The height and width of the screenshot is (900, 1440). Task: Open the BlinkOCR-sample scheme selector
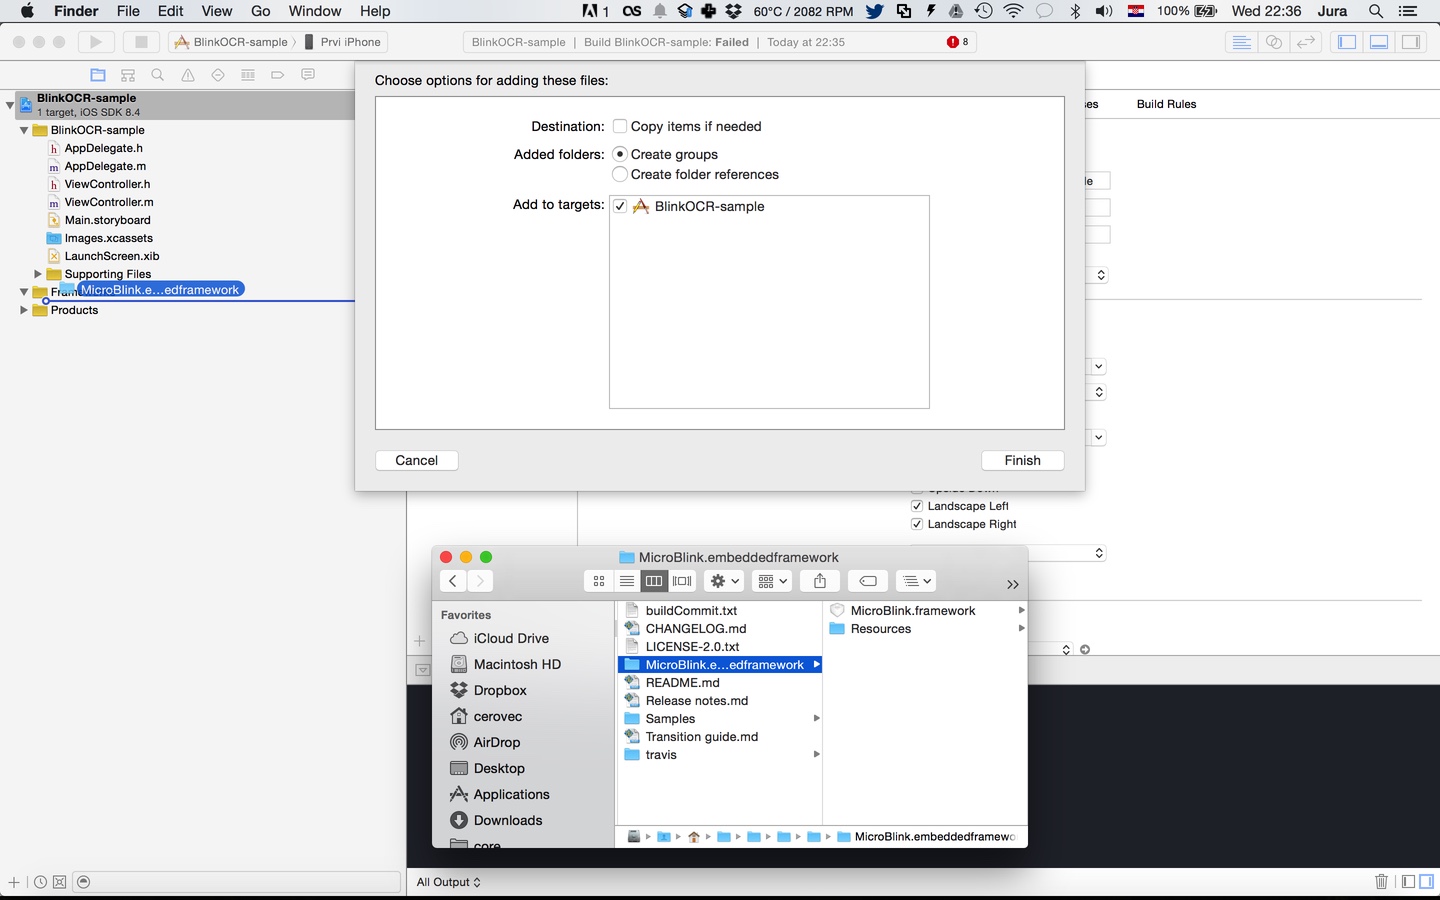[232, 42]
